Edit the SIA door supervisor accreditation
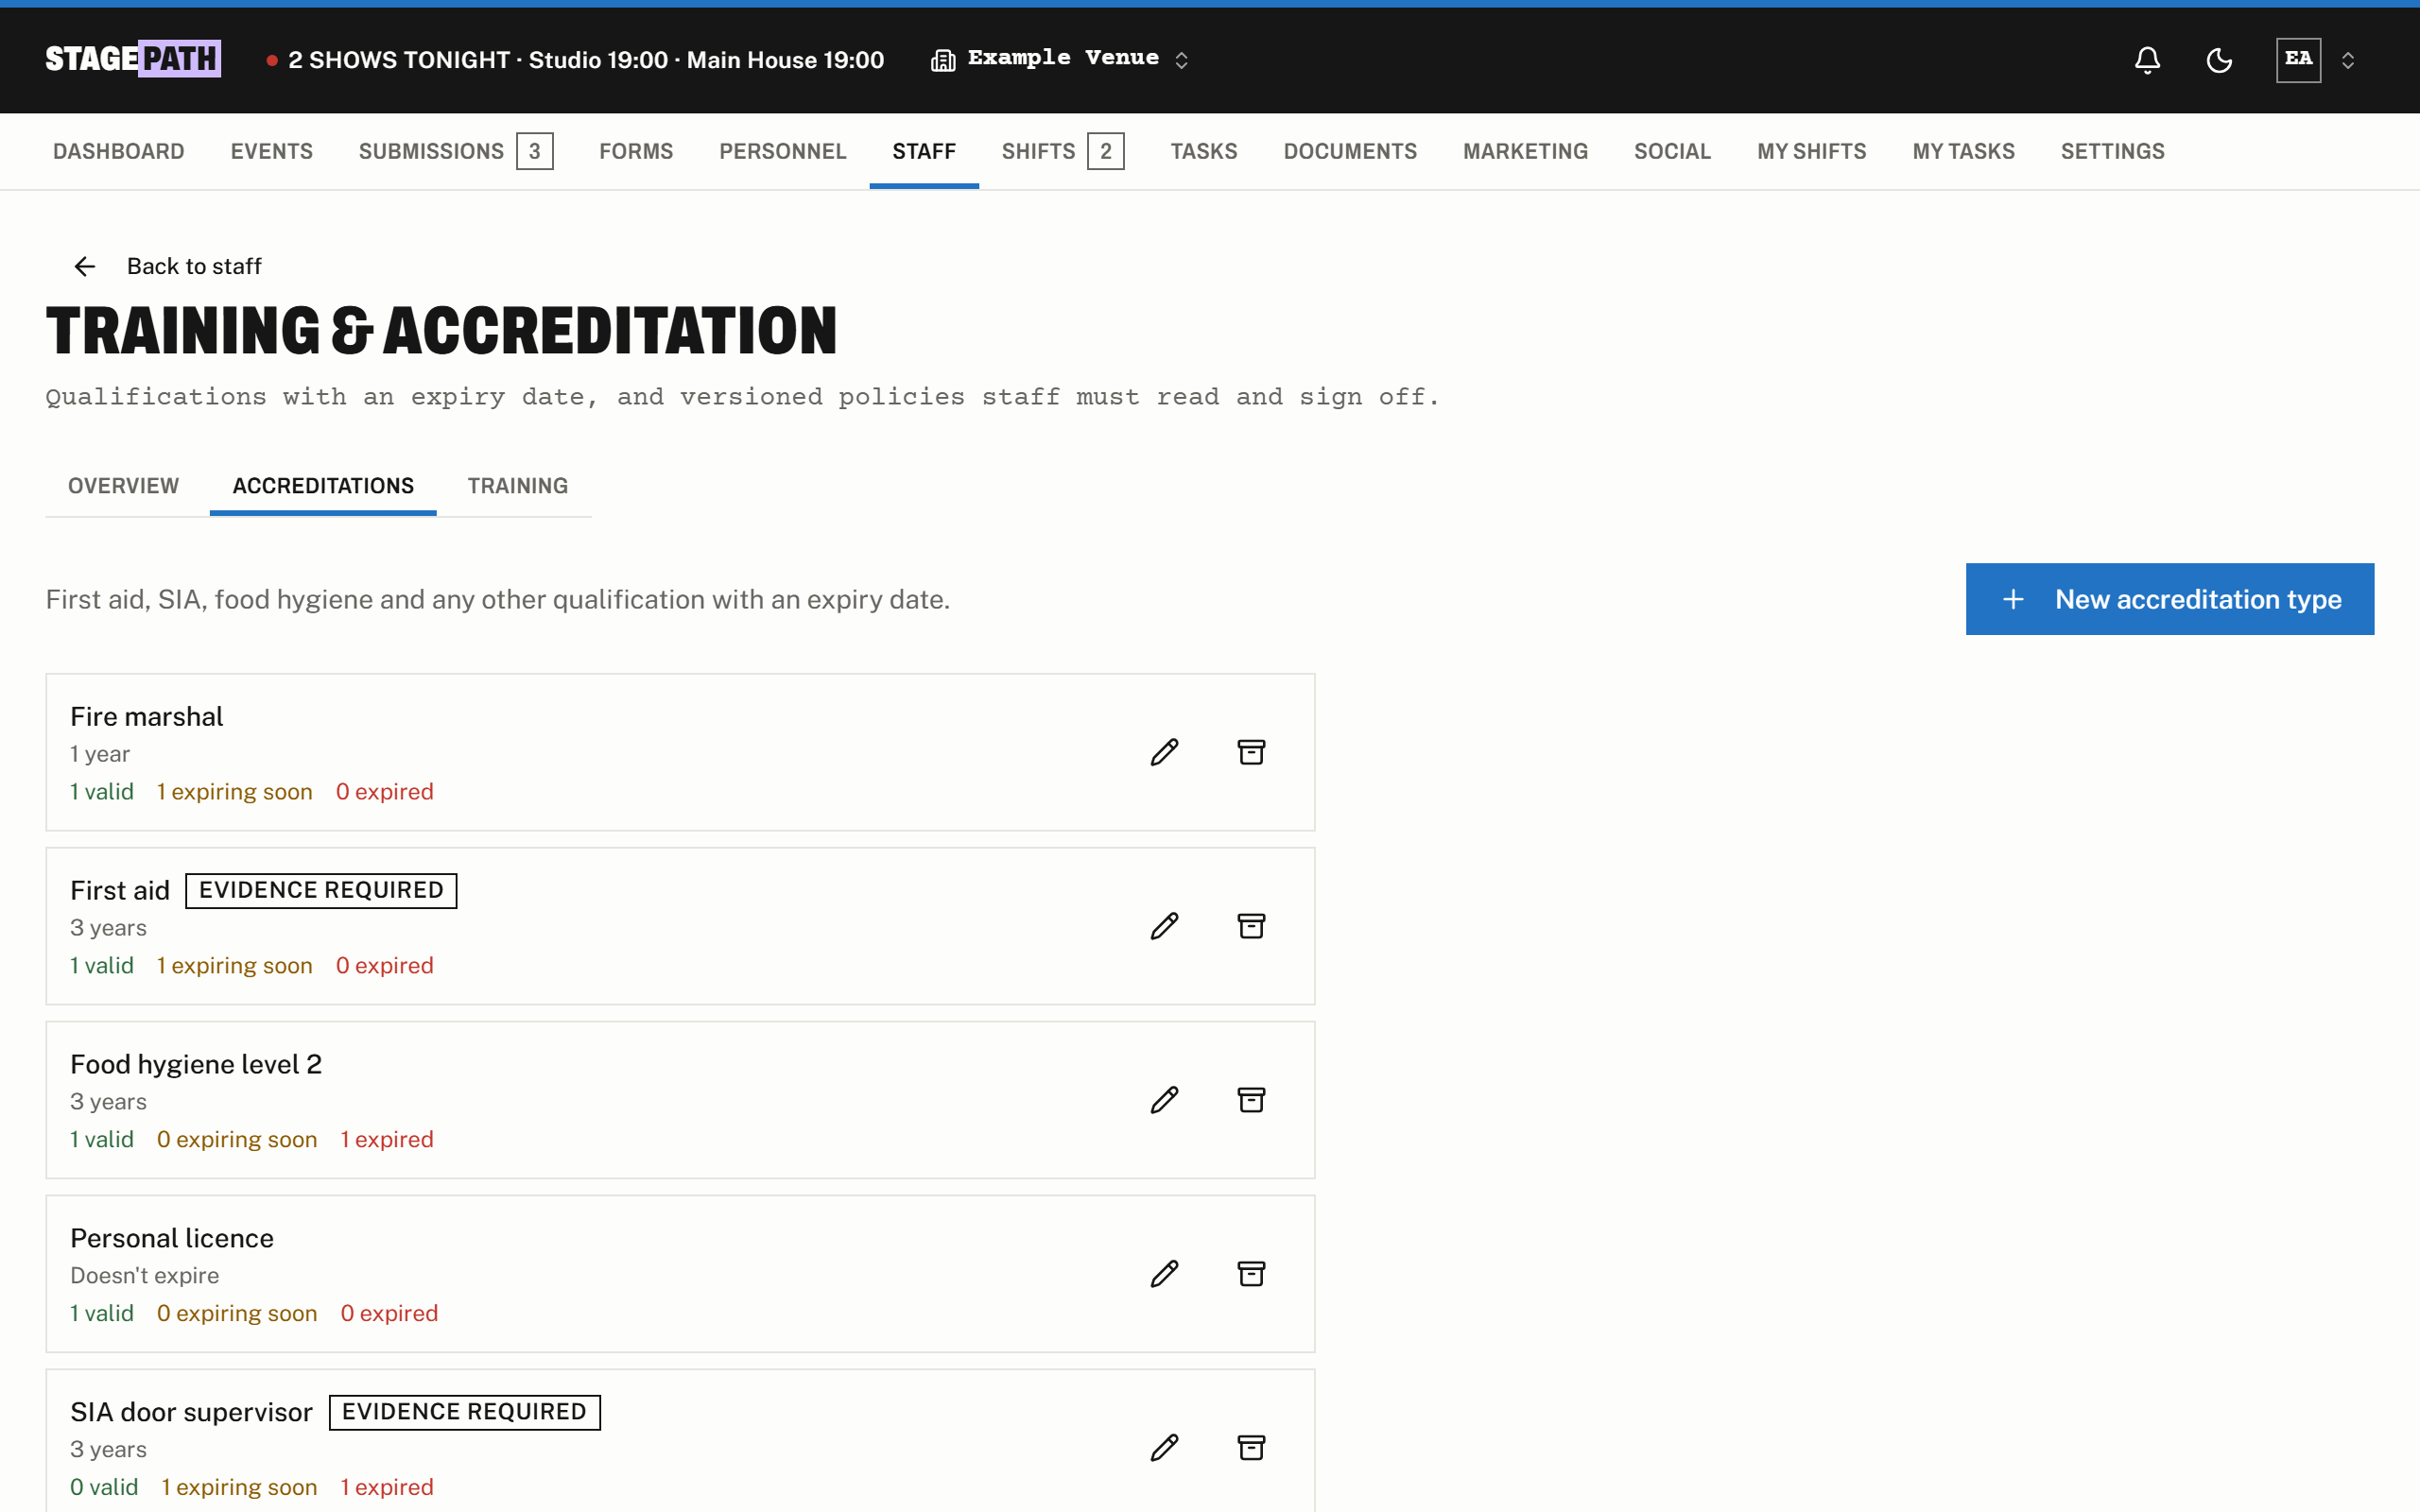The width and height of the screenshot is (2420, 1512). pyautogui.click(x=1164, y=1448)
